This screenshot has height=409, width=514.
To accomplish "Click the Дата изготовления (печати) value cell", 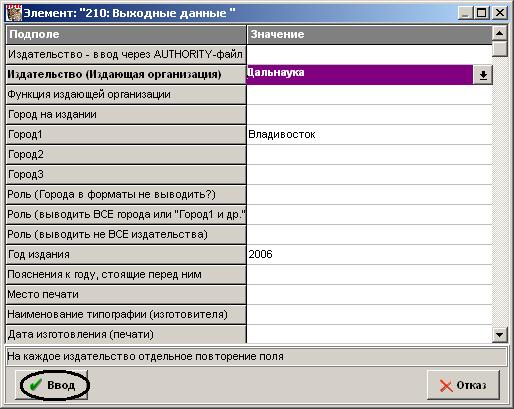I will (x=369, y=334).
